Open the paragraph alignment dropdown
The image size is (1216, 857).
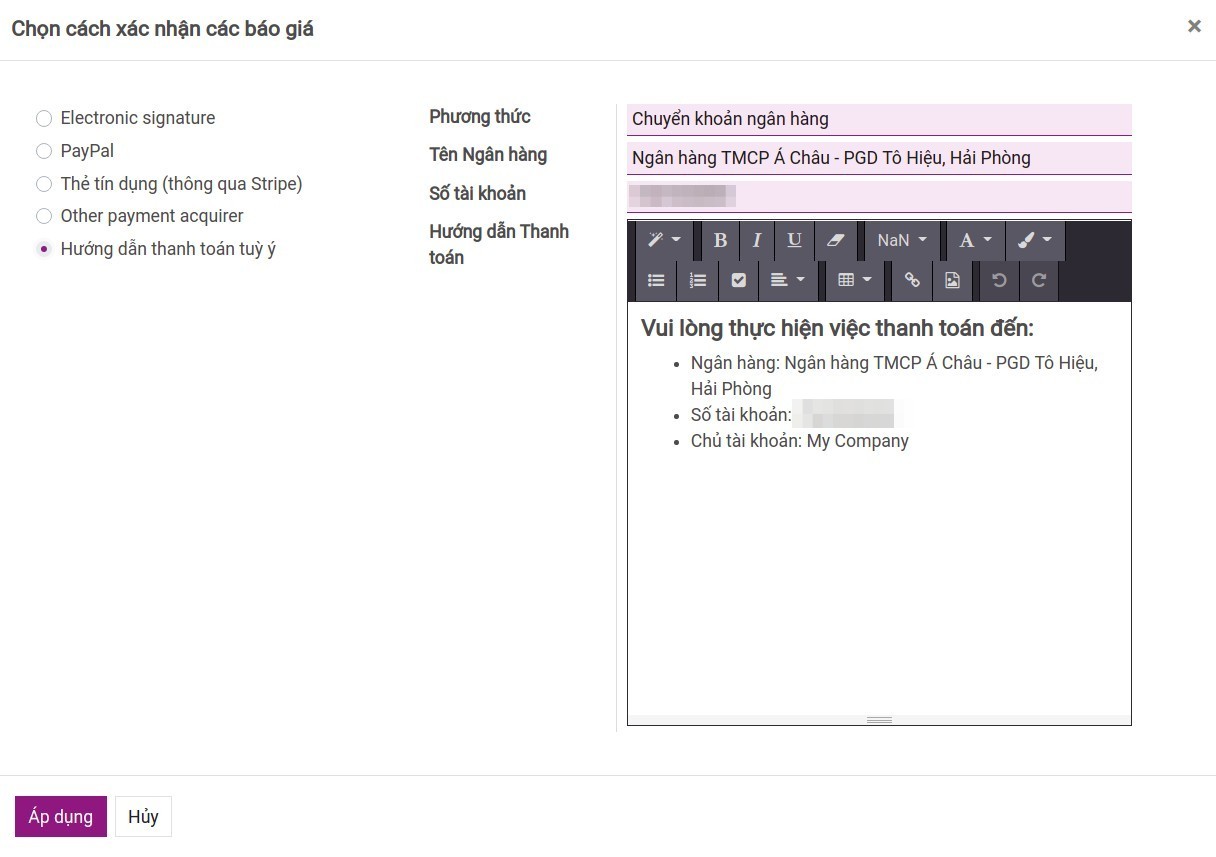[788, 281]
